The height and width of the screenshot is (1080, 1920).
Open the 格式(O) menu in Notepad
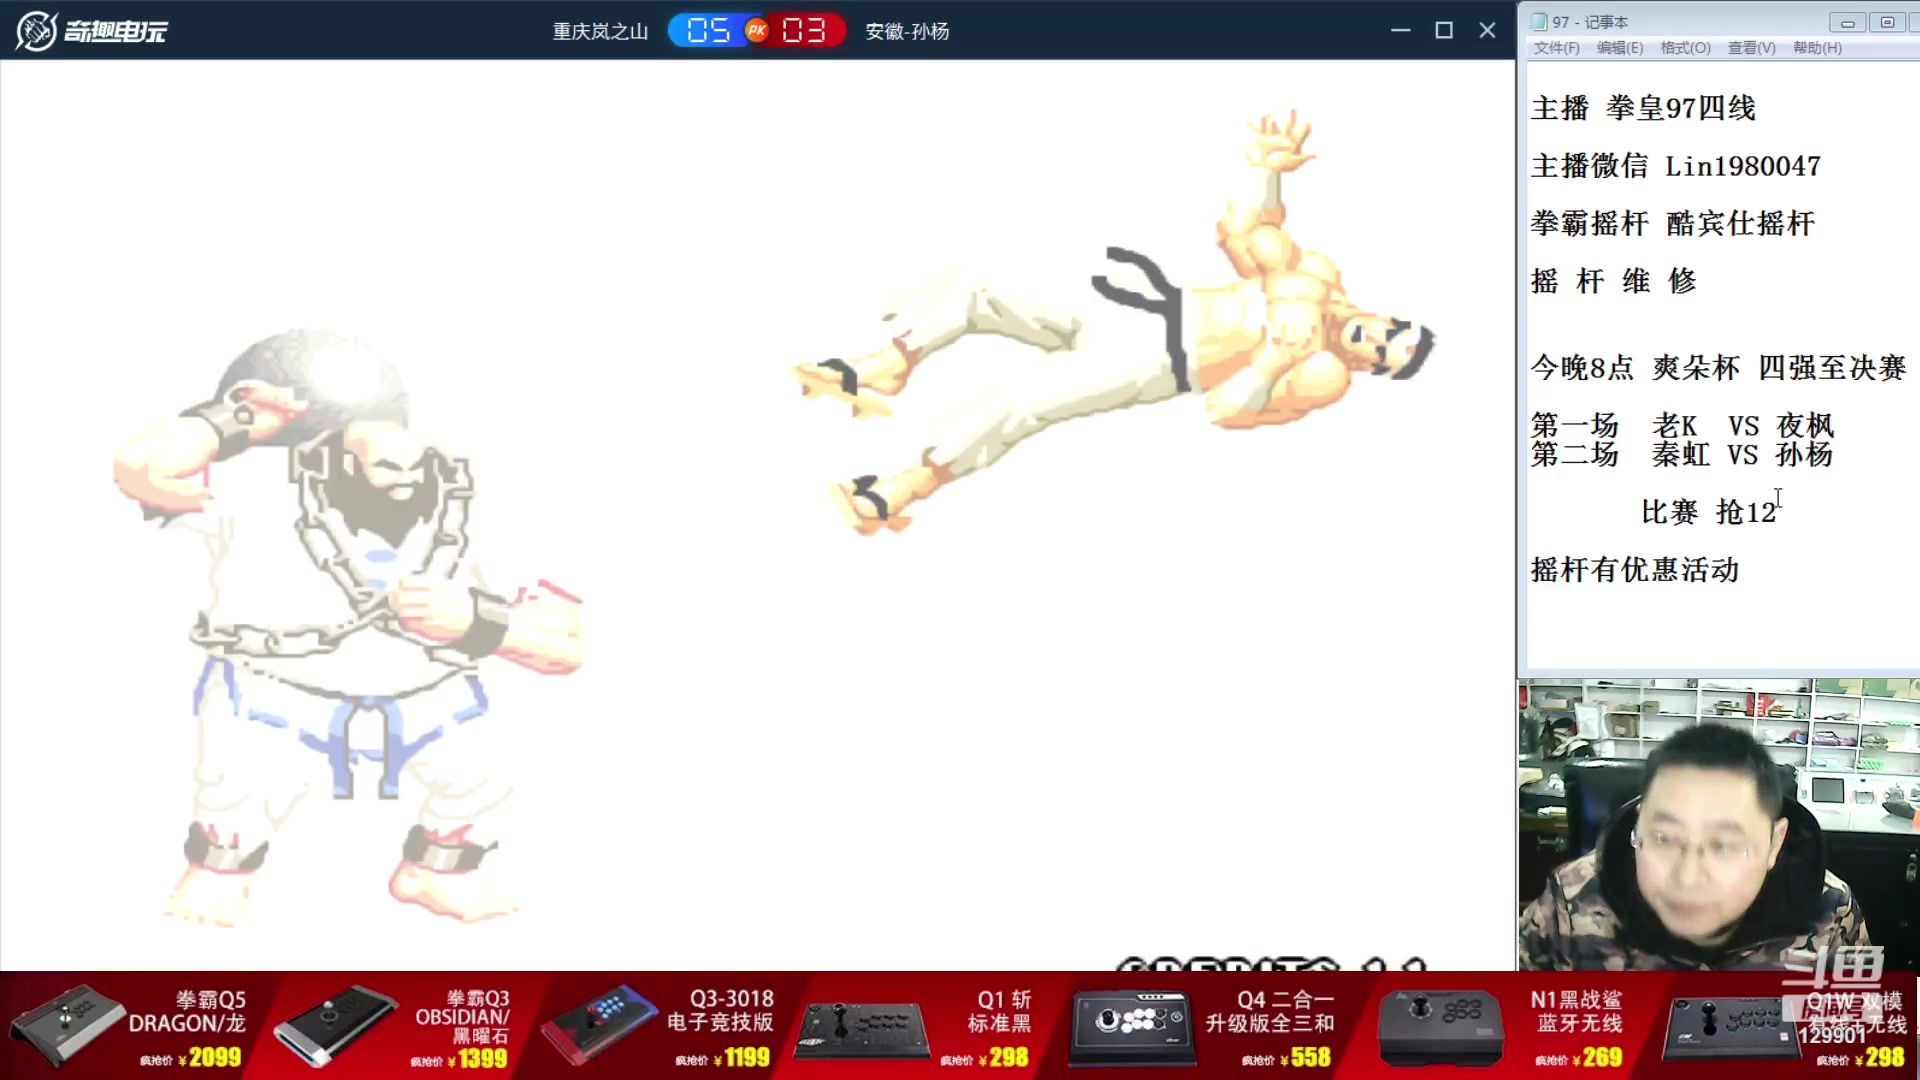tap(1686, 48)
